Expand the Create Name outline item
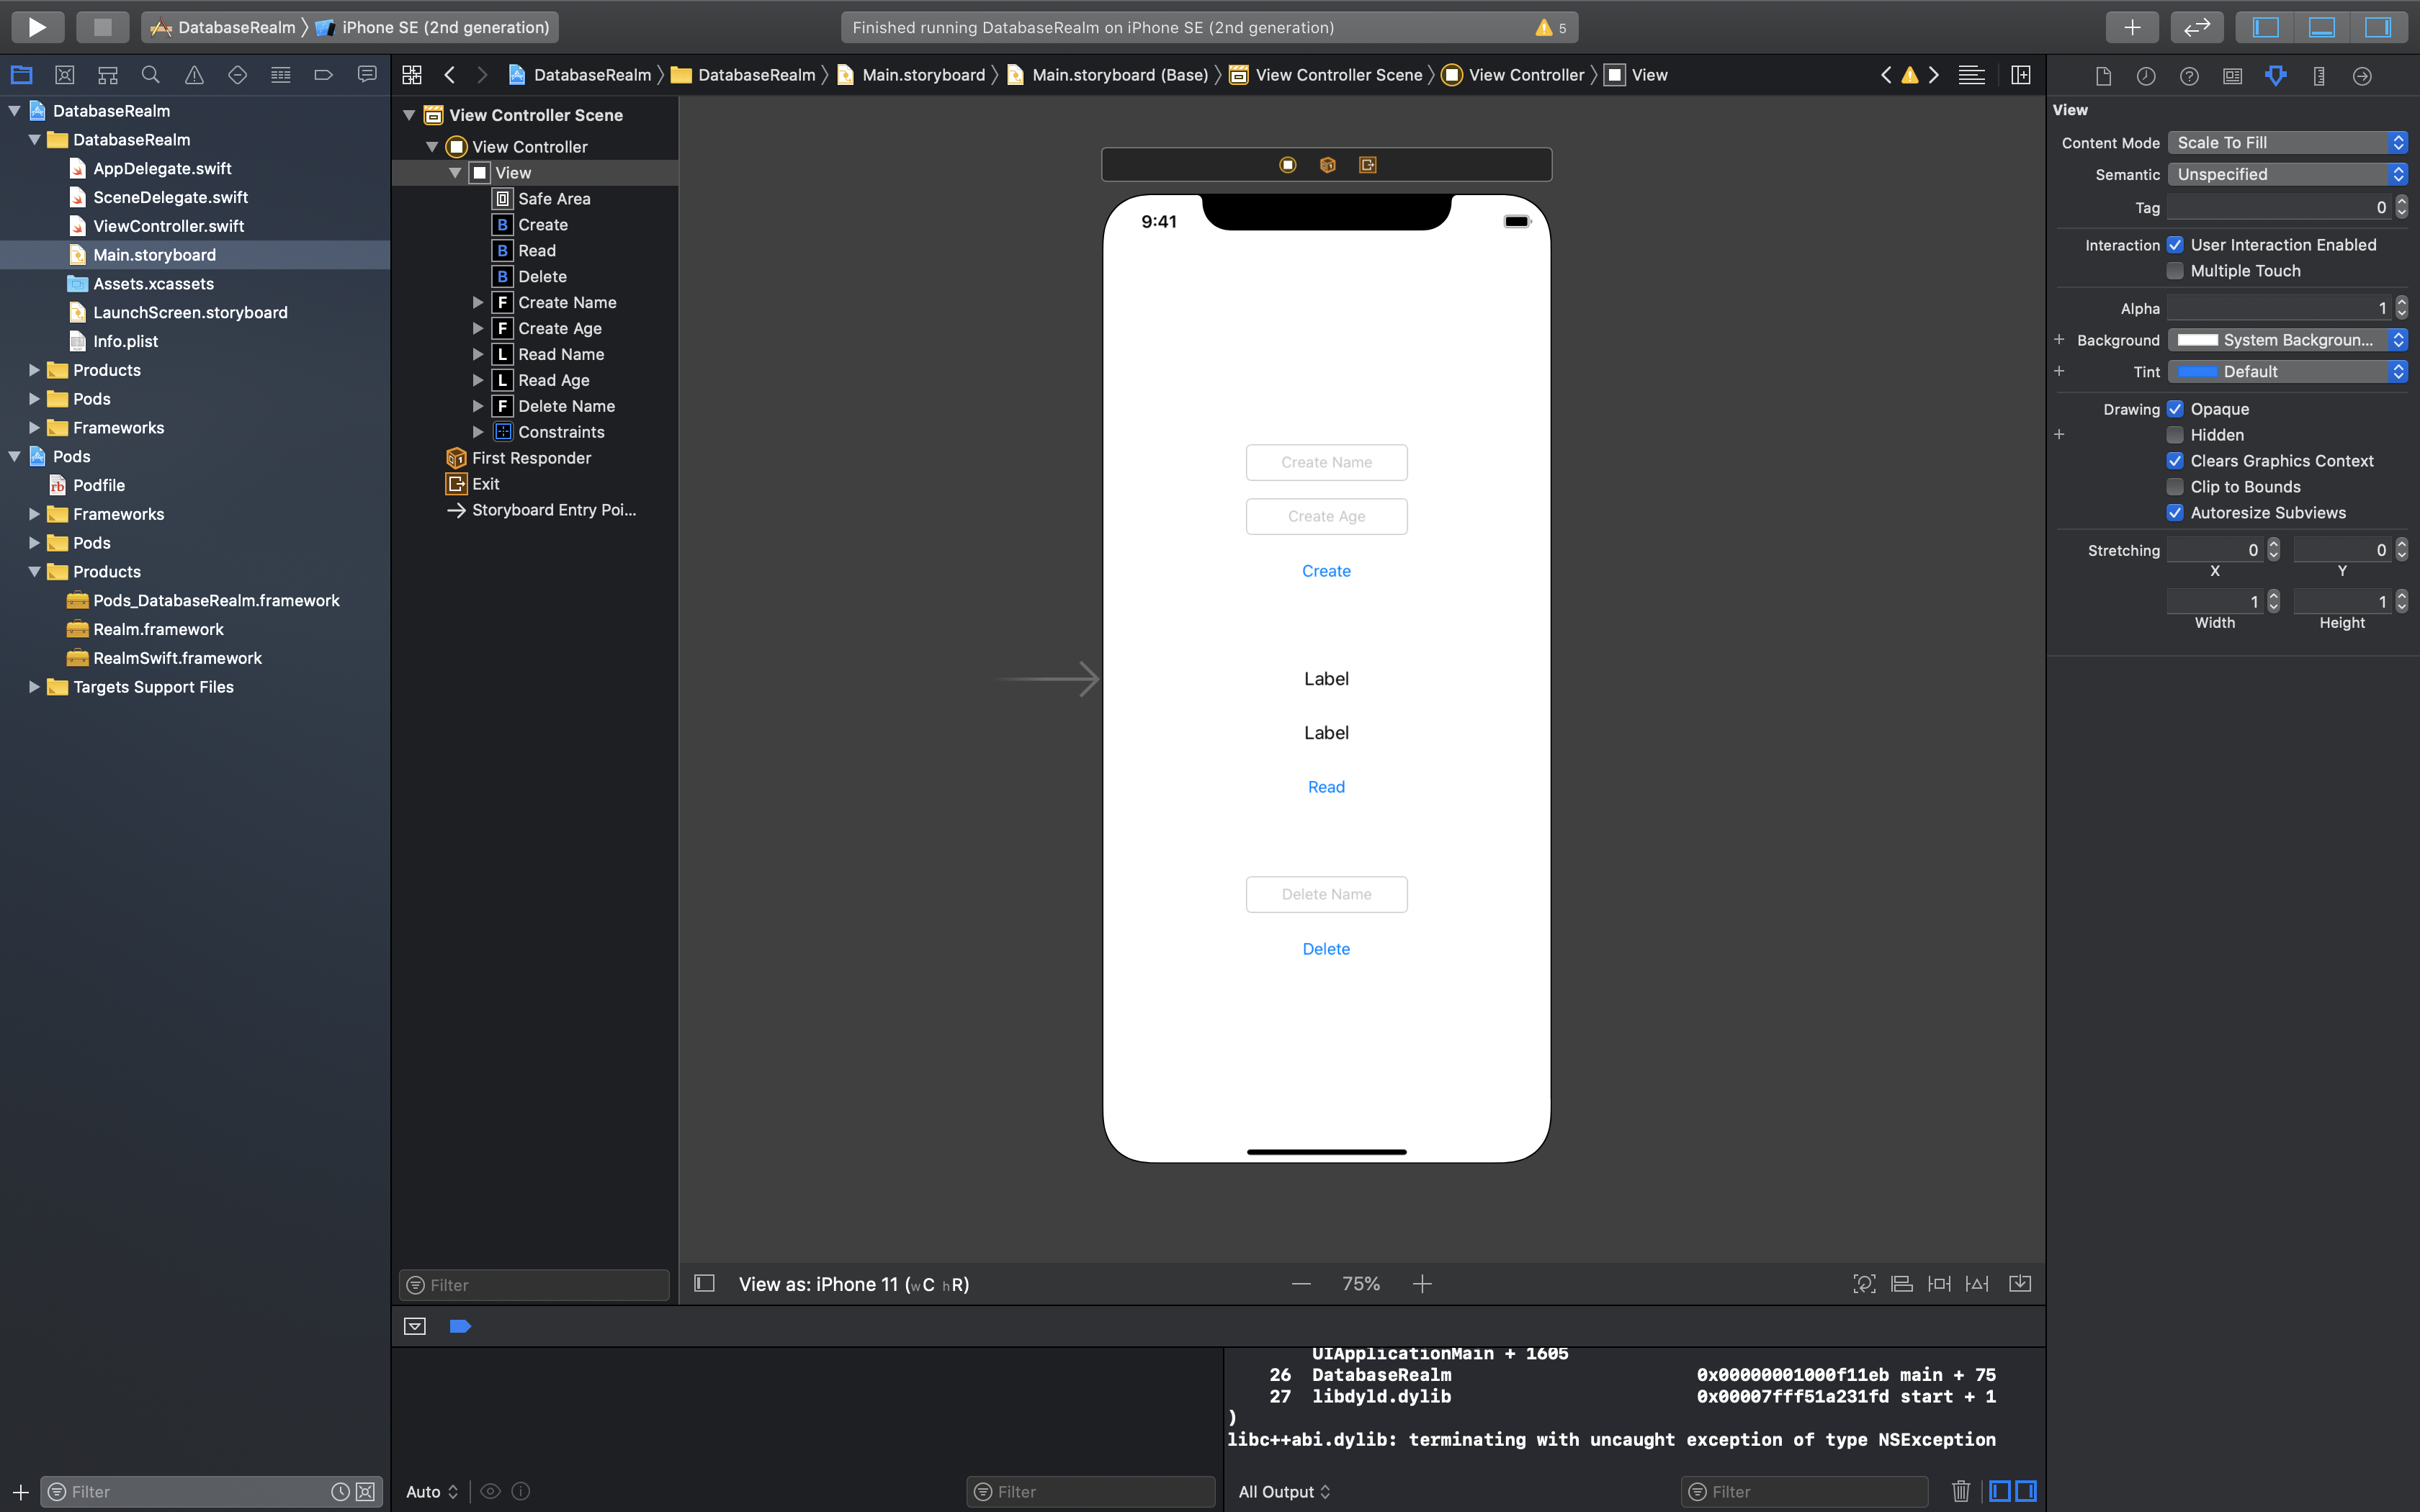 (x=478, y=302)
